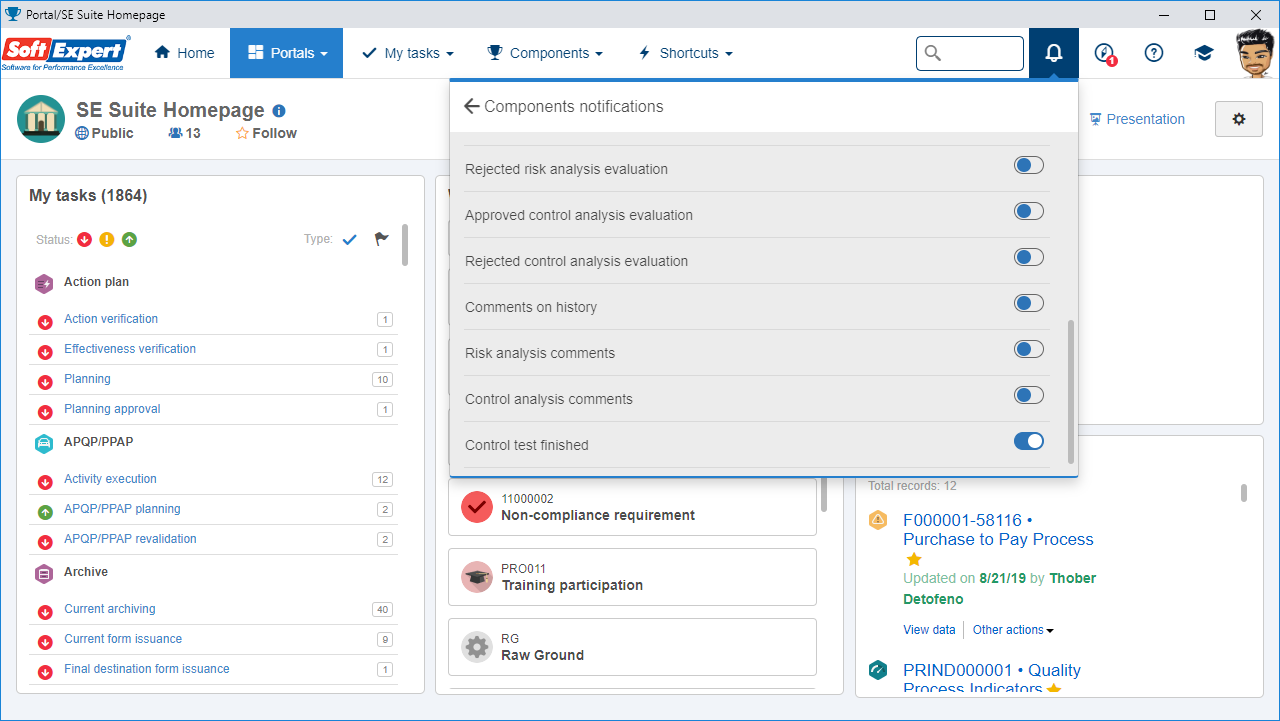Click the search magnifier icon

click(933, 53)
